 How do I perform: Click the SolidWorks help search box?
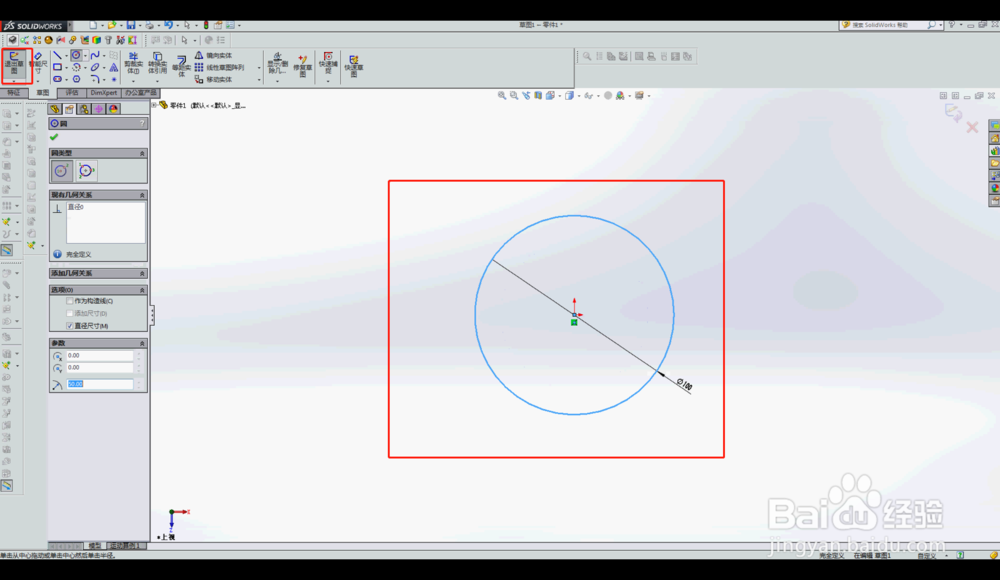click(889, 25)
